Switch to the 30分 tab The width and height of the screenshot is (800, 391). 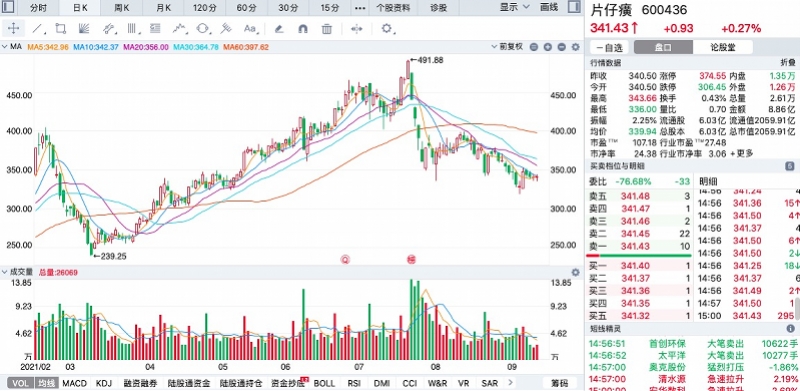[289, 8]
